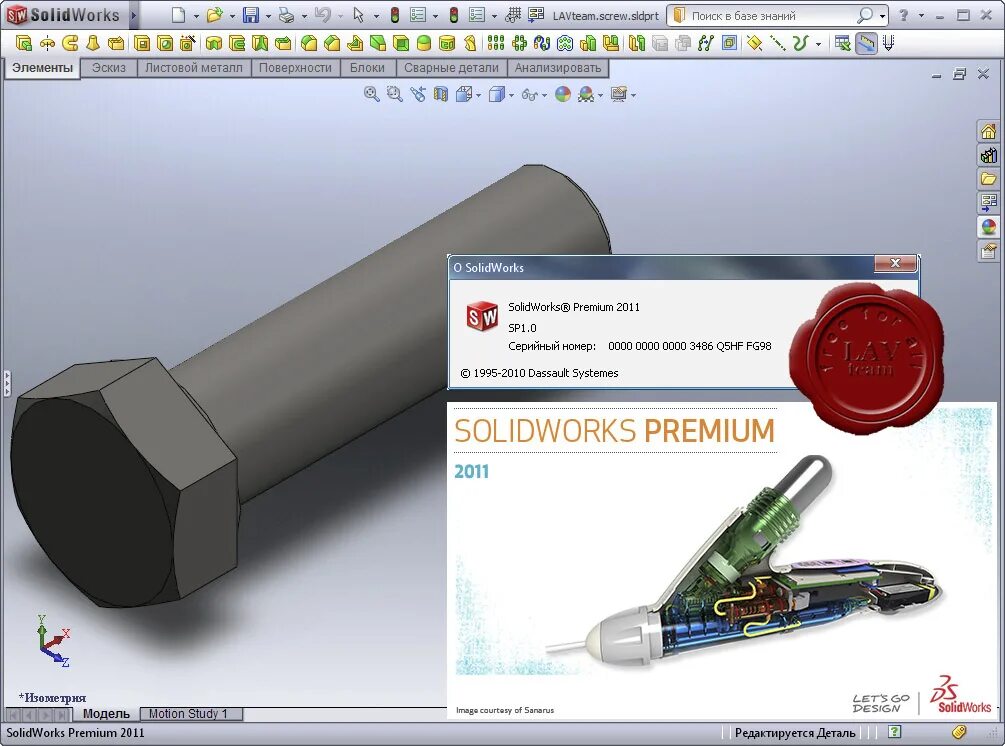Open the knowledge base search dropdown arrow
This screenshot has width=1005, height=746.
click(883, 16)
